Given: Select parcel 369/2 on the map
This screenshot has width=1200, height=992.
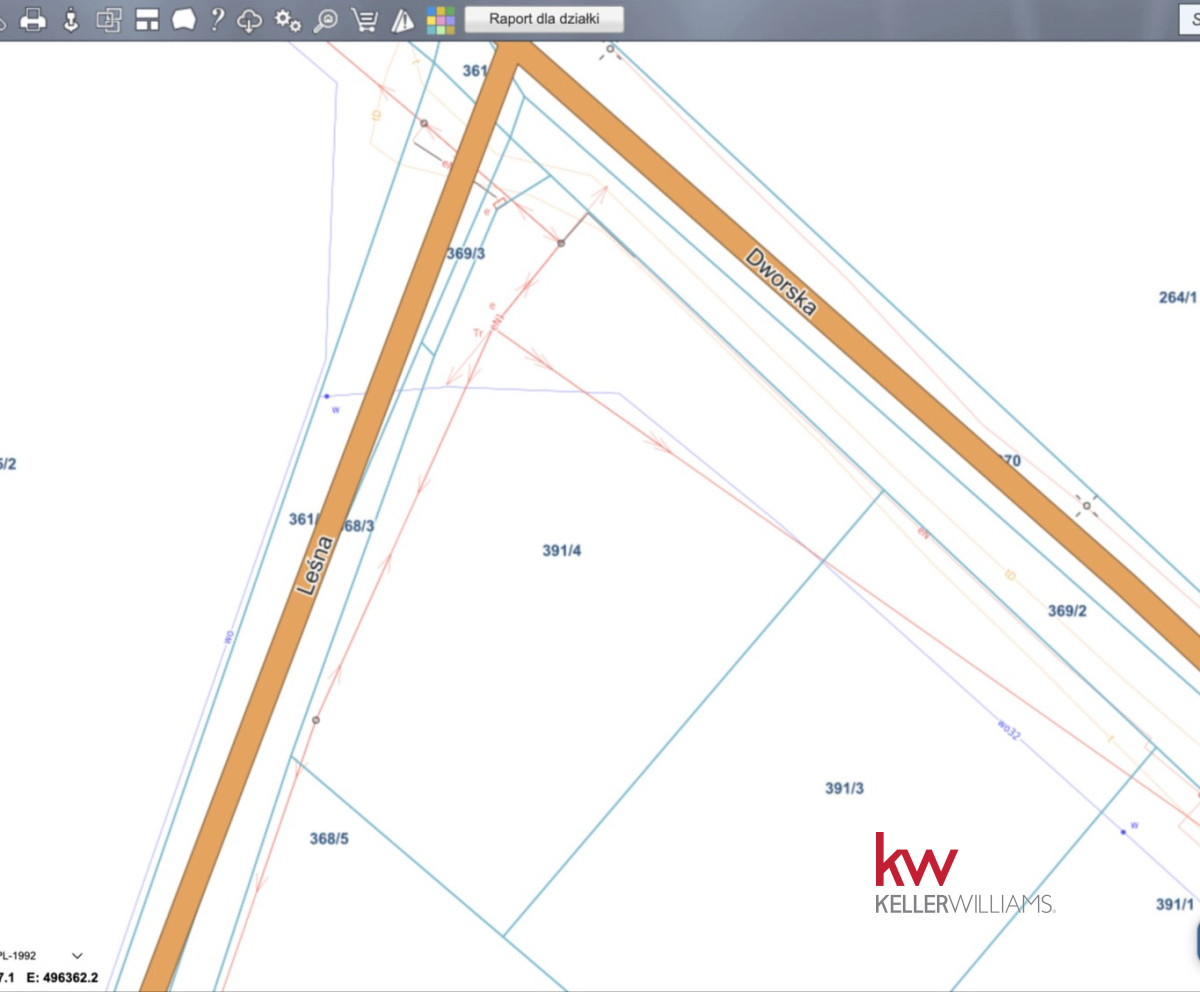Looking at the screenshot, I should click(x=1066, y=611).
